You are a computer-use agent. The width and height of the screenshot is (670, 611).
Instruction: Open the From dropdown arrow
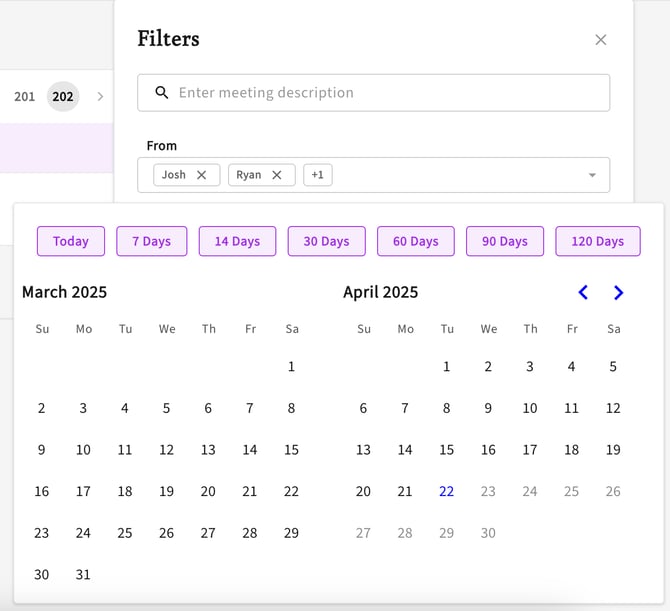[x=592, y=175]
